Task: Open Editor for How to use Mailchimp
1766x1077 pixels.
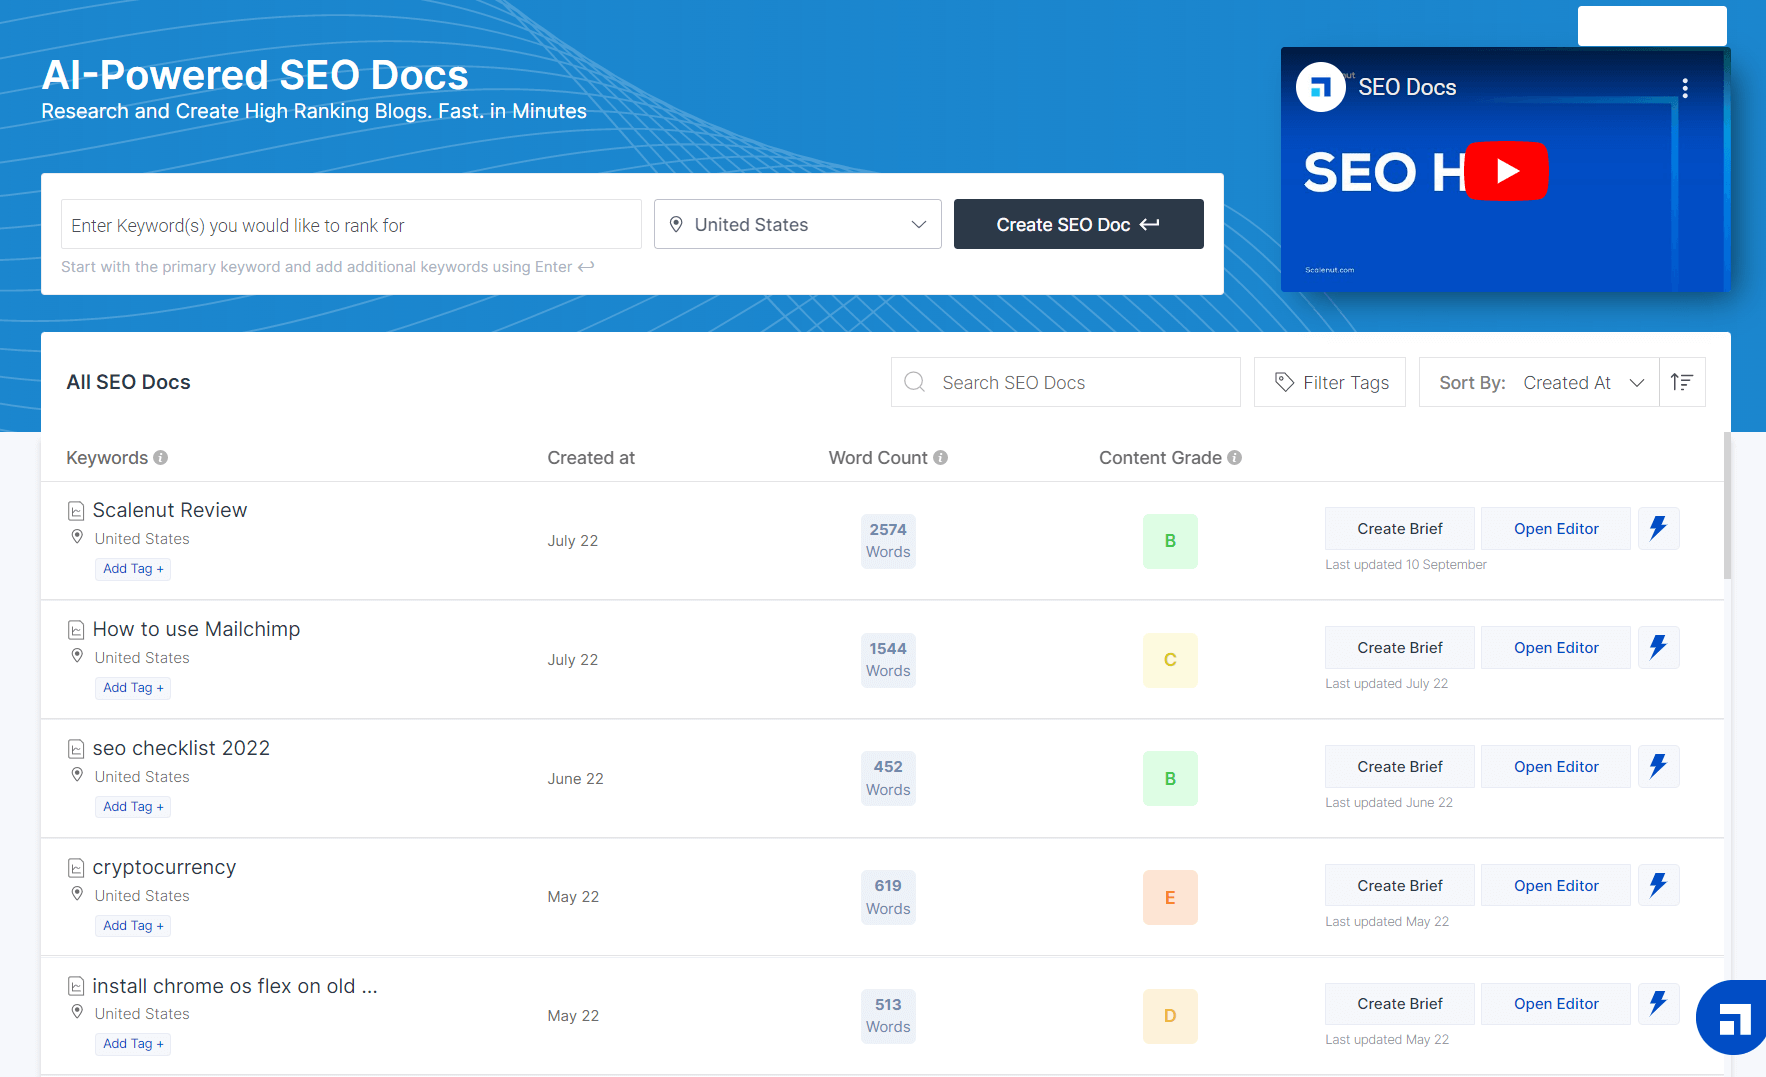Action: pyautogui.click(x=1555, y=647)
